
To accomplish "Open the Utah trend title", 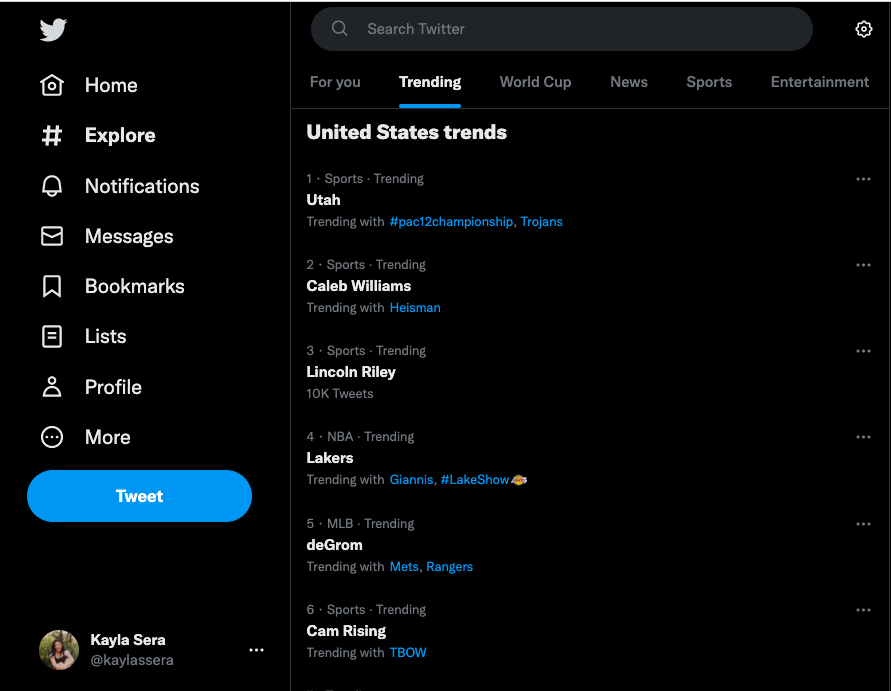I will tap(323, 200).
